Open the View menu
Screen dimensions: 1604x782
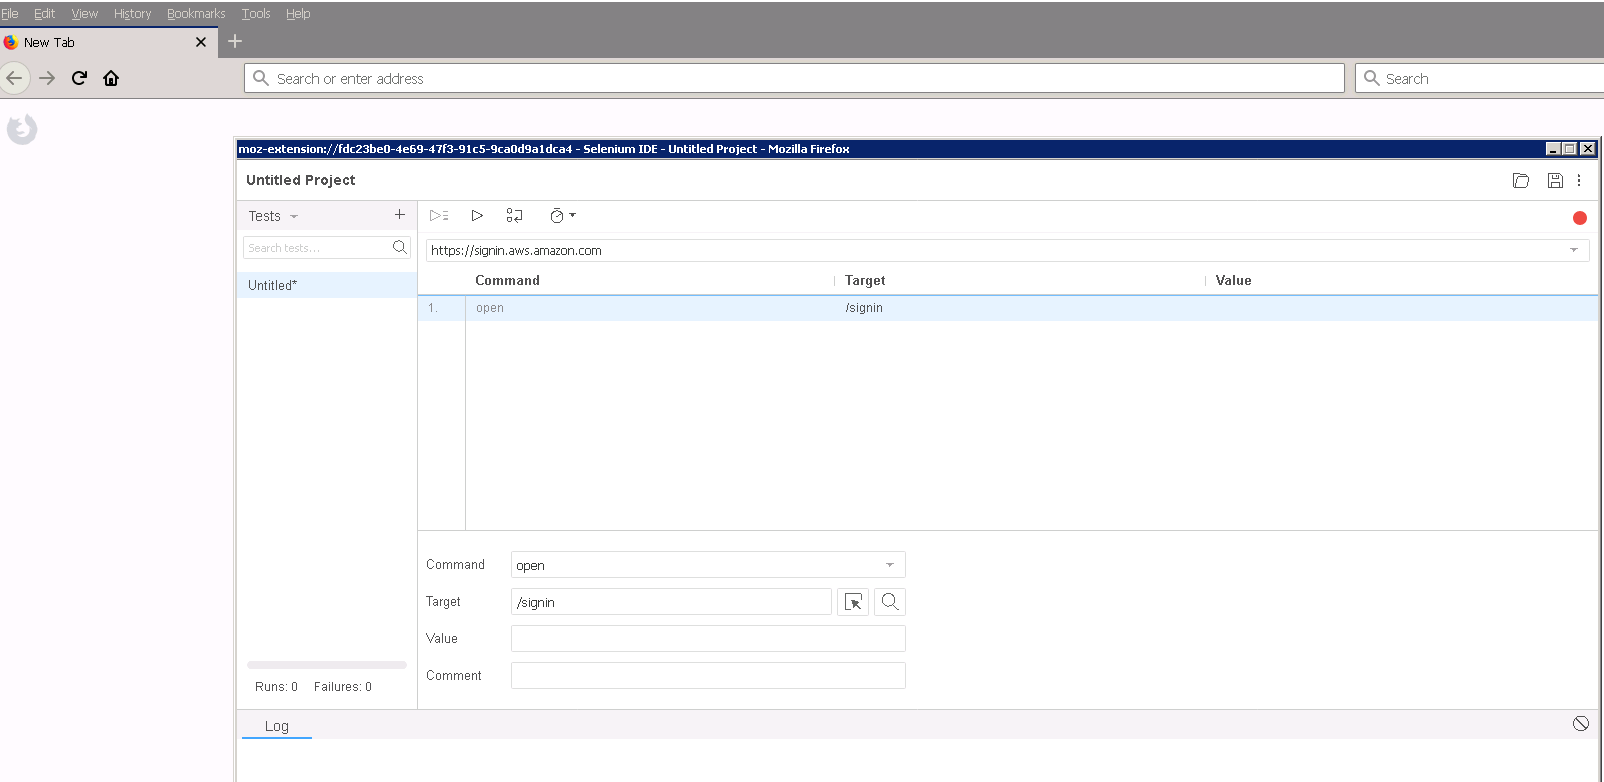click(85, 14)
